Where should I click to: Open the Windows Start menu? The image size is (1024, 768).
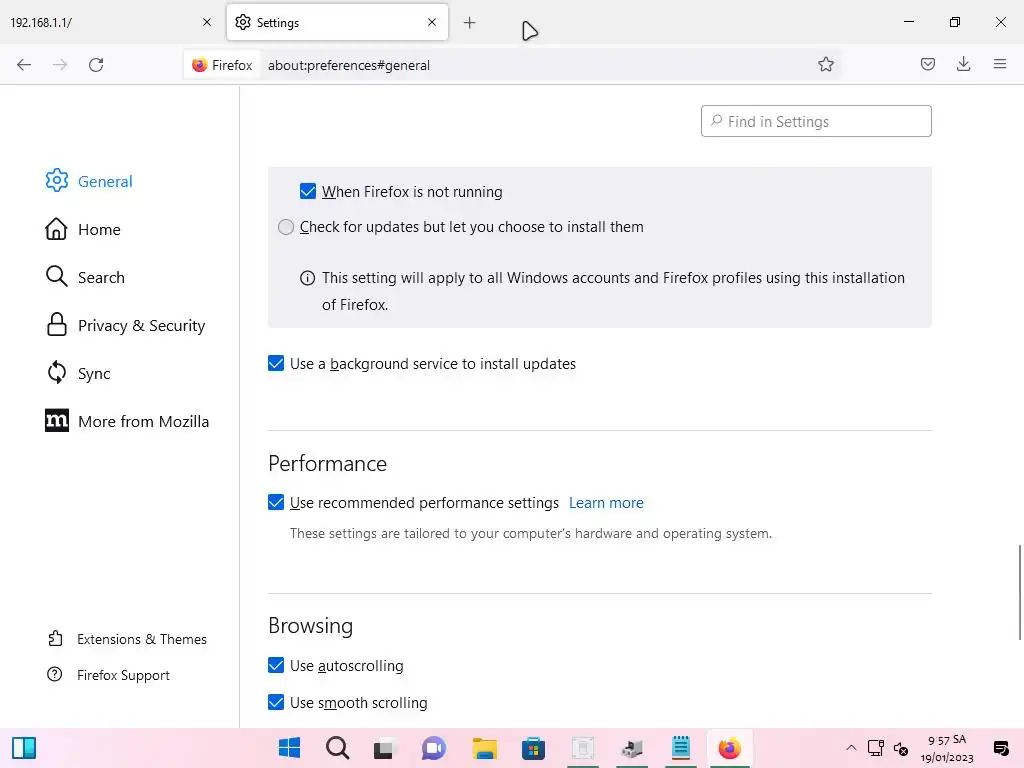pyautogui.click(x=289, y=748)
